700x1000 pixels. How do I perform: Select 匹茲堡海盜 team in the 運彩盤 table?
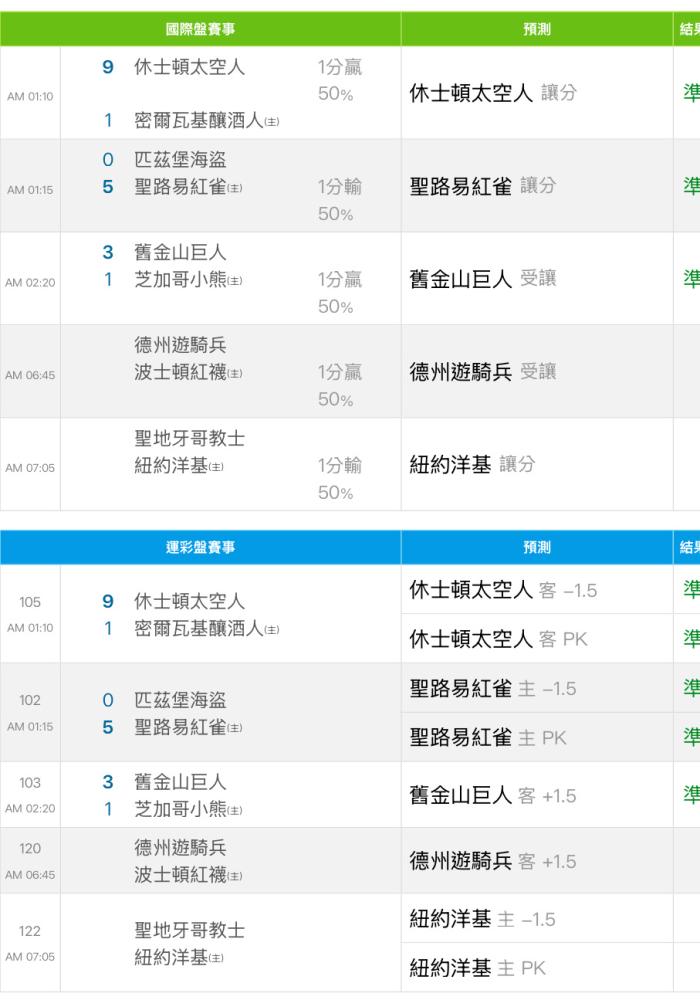pos(180,700)
